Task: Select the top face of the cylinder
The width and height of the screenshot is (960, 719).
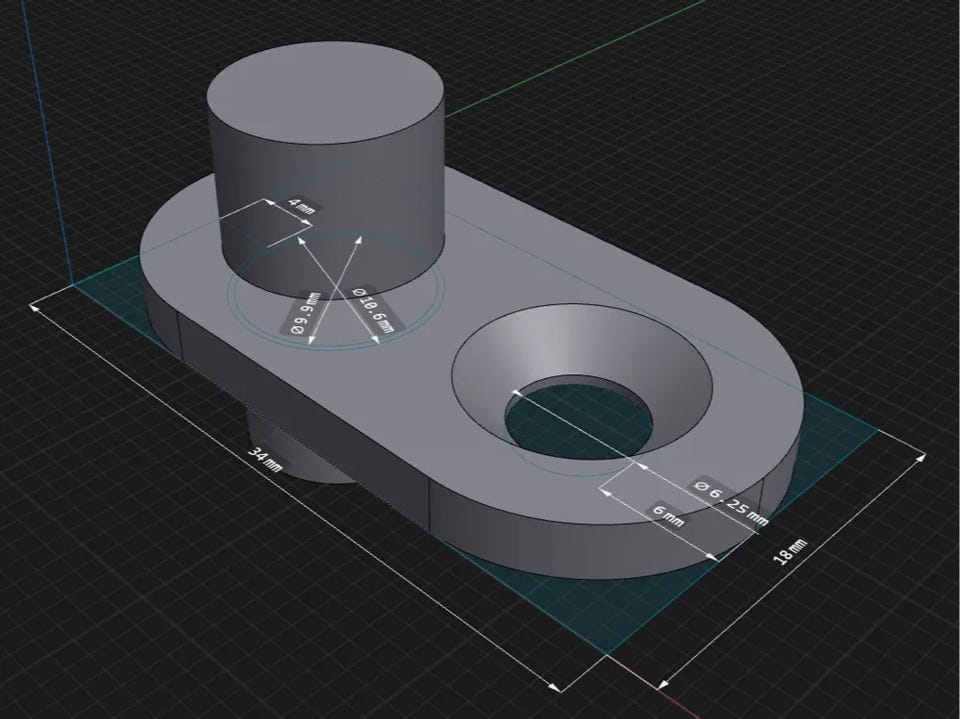Action: [326, 90]
